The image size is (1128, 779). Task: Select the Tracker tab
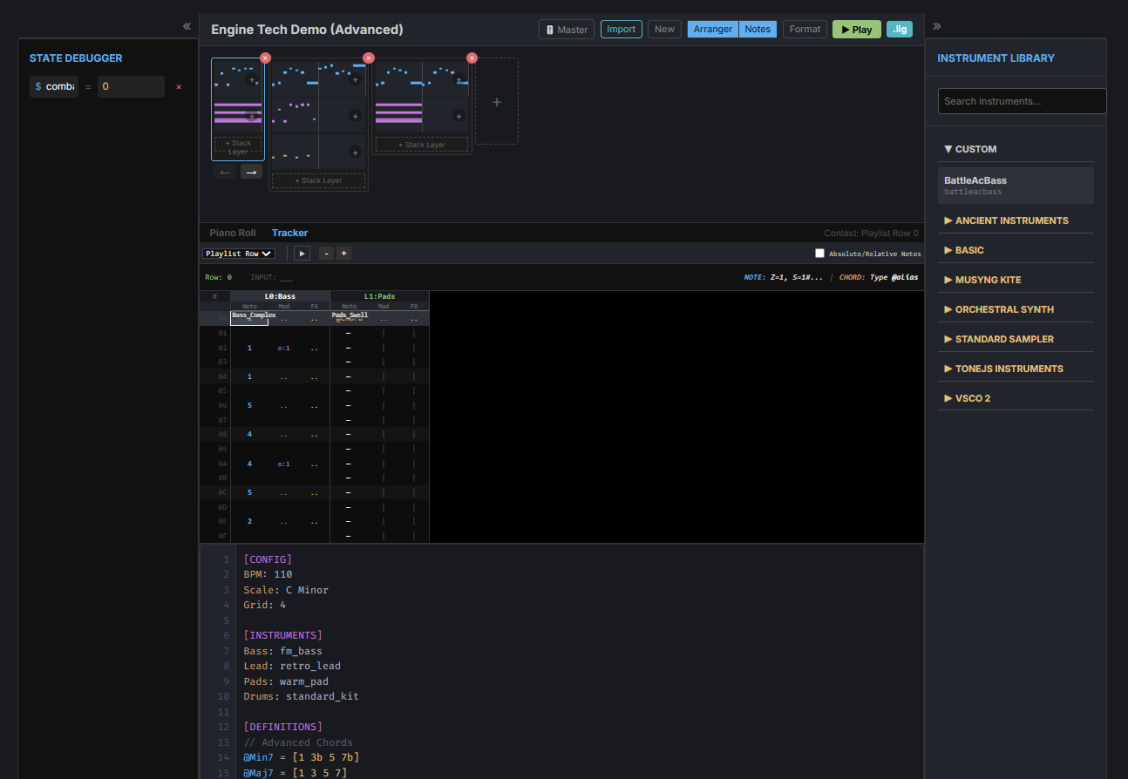click(x=290, y=233)
